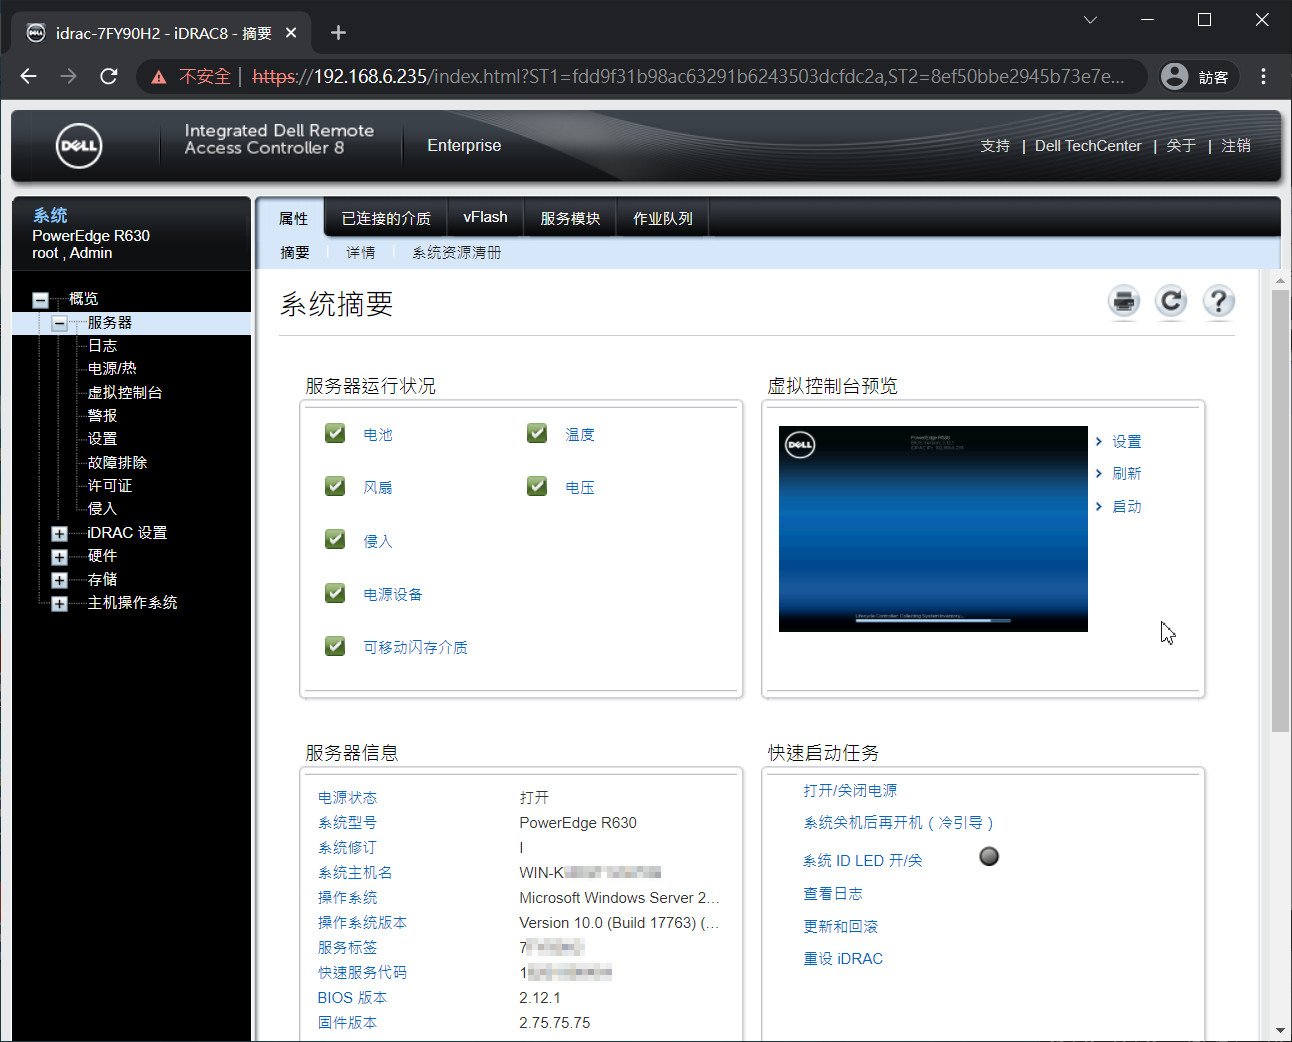Toggle the system ID LED indicator
This screenshot has width=1292, height=1042.
tap(989, 856)
